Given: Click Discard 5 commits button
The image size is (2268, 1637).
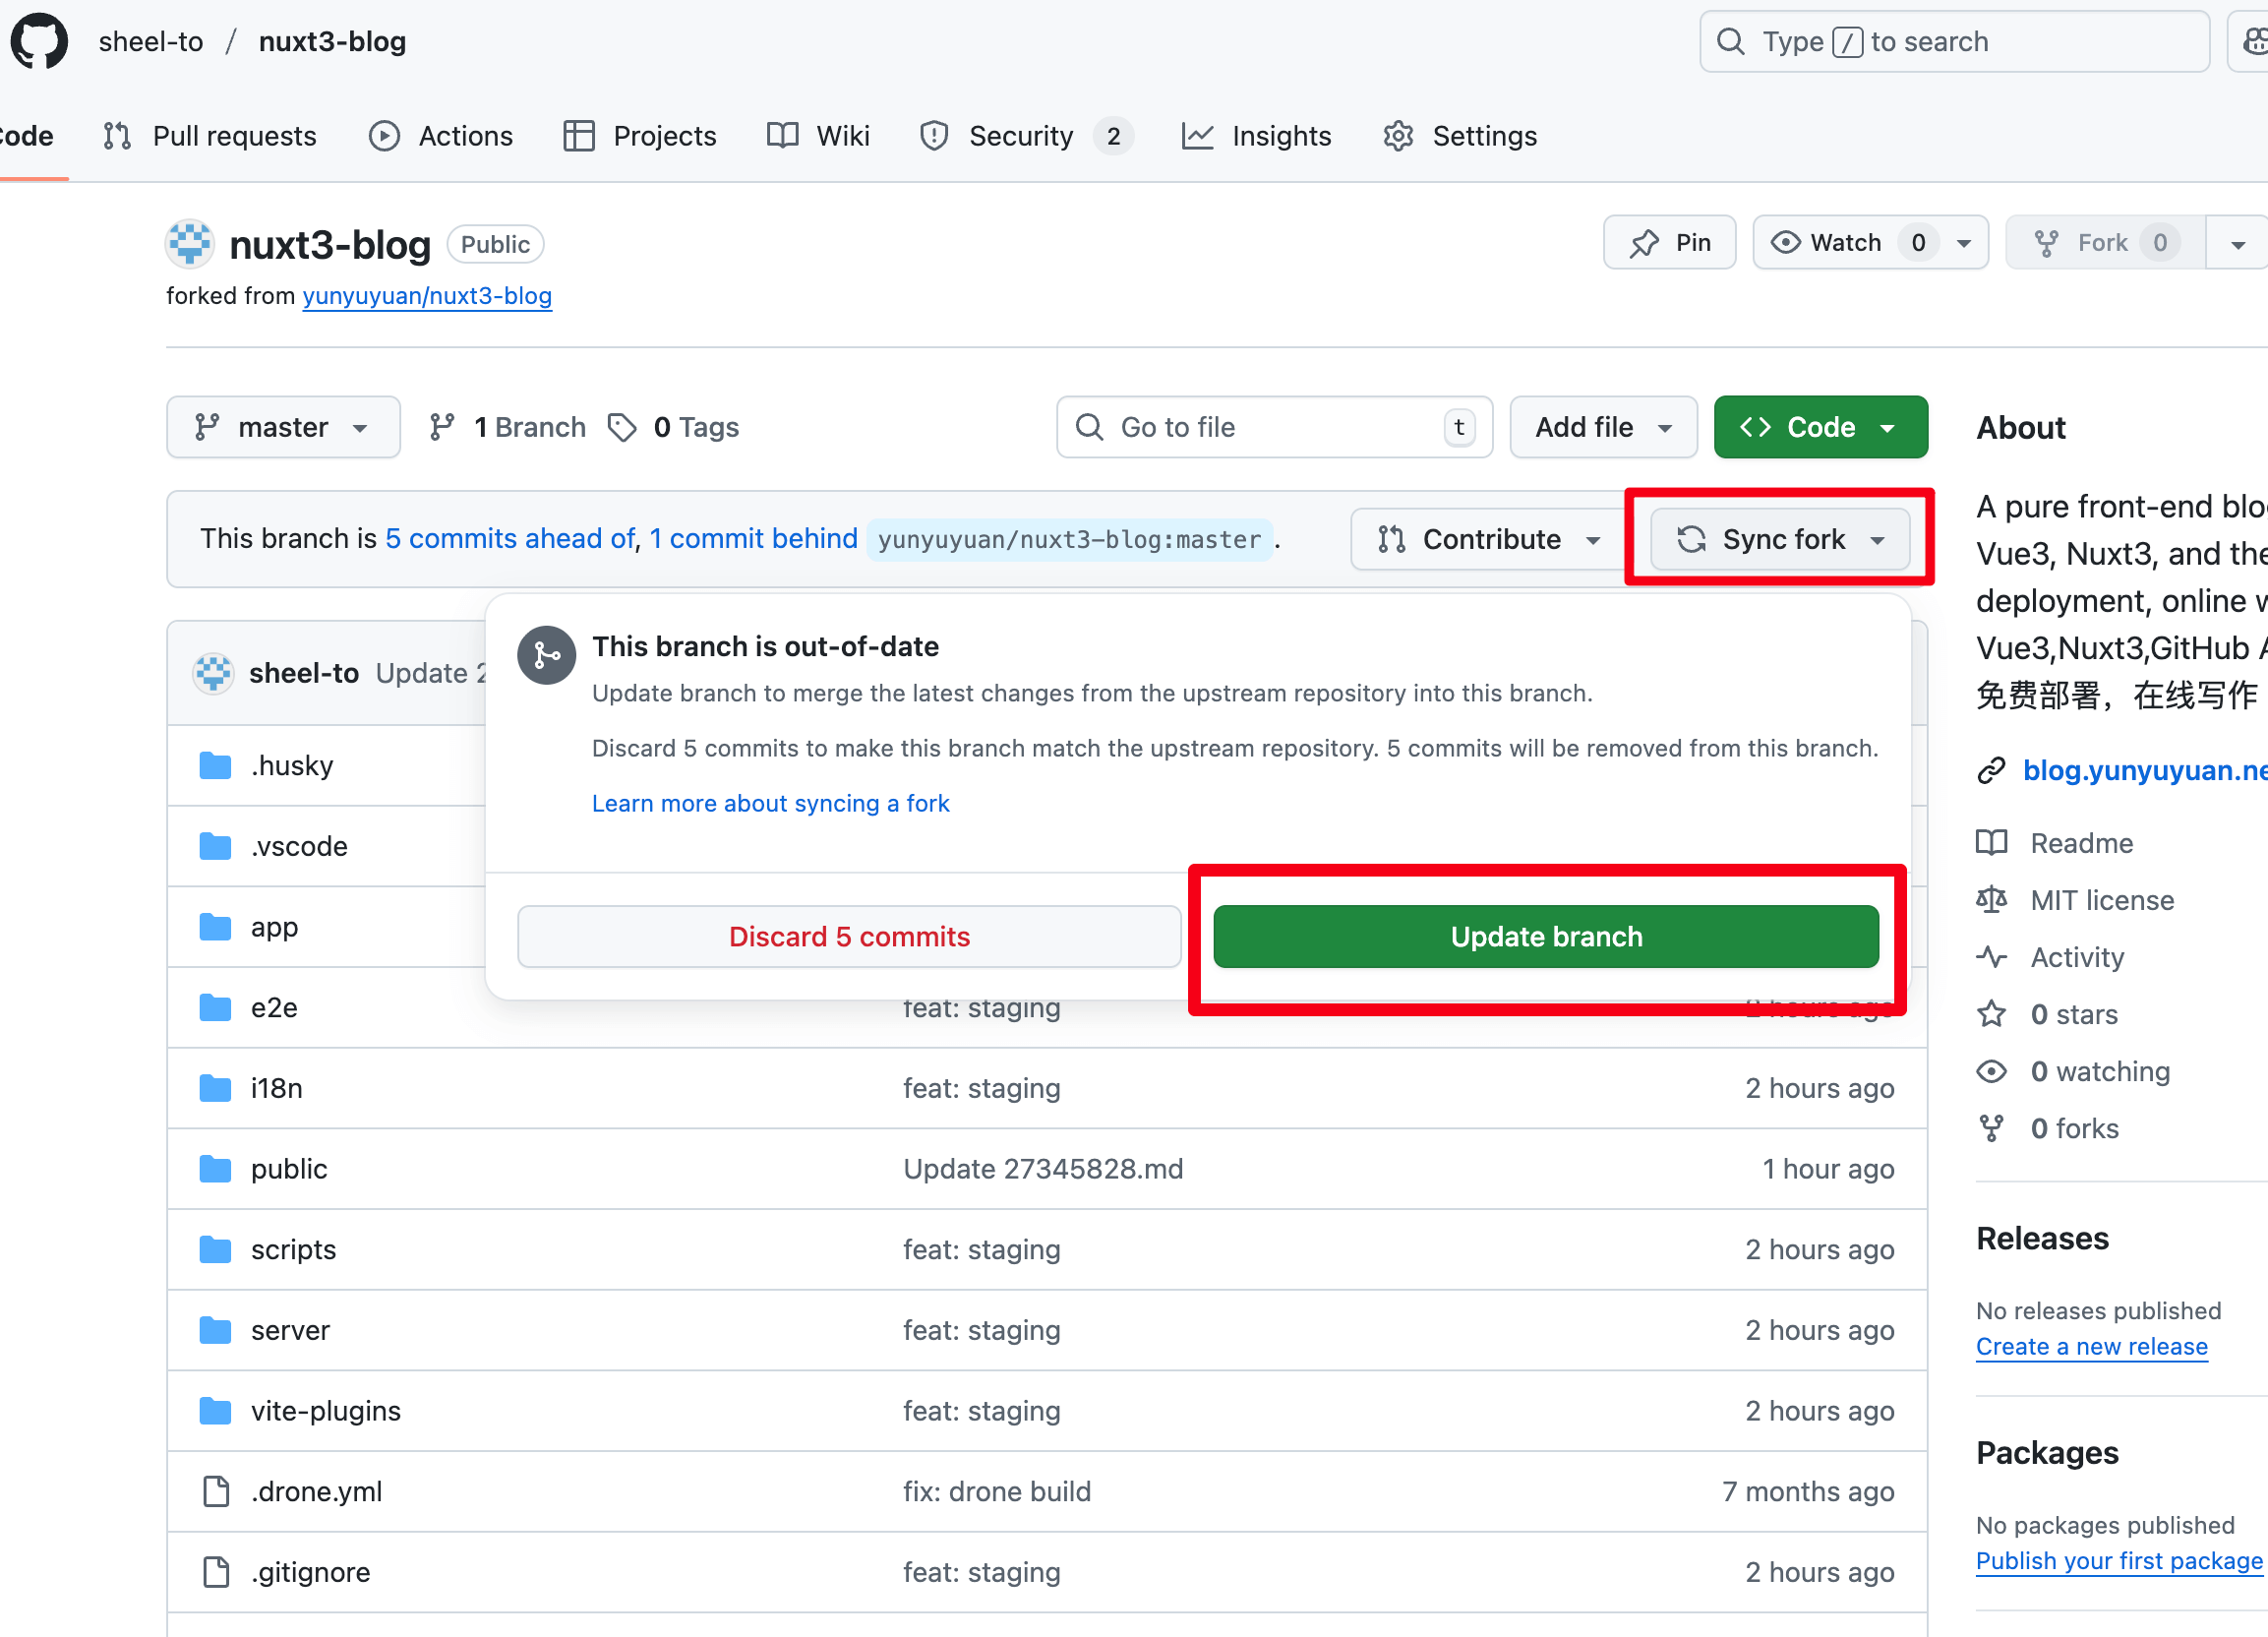Looking at the screenshot, I should pyautogui.click(x=848, y=937).
